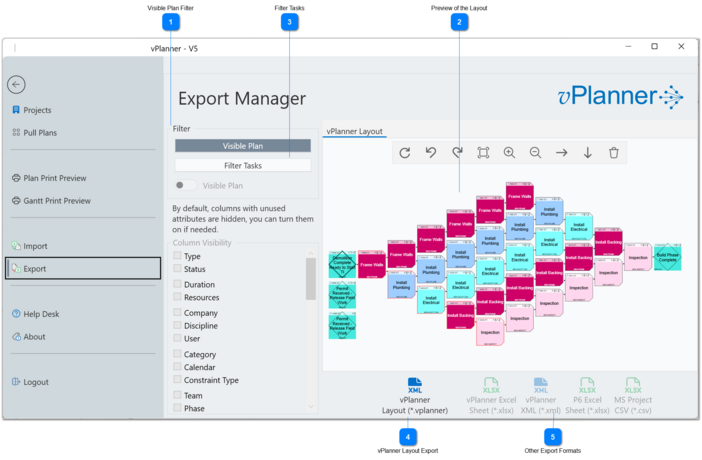702x460 pixels.
Task: Select the vPlanner Layout tab
Action: pyautogui.click(x=354, y=131)
